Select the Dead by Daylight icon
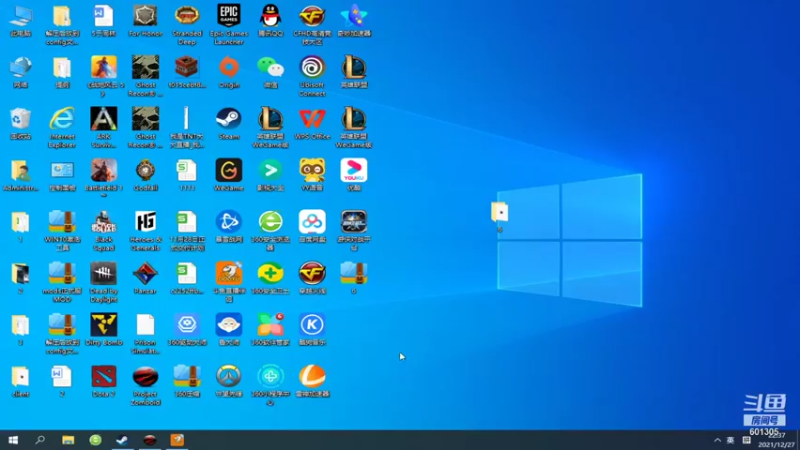The image size is (800, 450). pyautogui.click(x=104, y=282)
